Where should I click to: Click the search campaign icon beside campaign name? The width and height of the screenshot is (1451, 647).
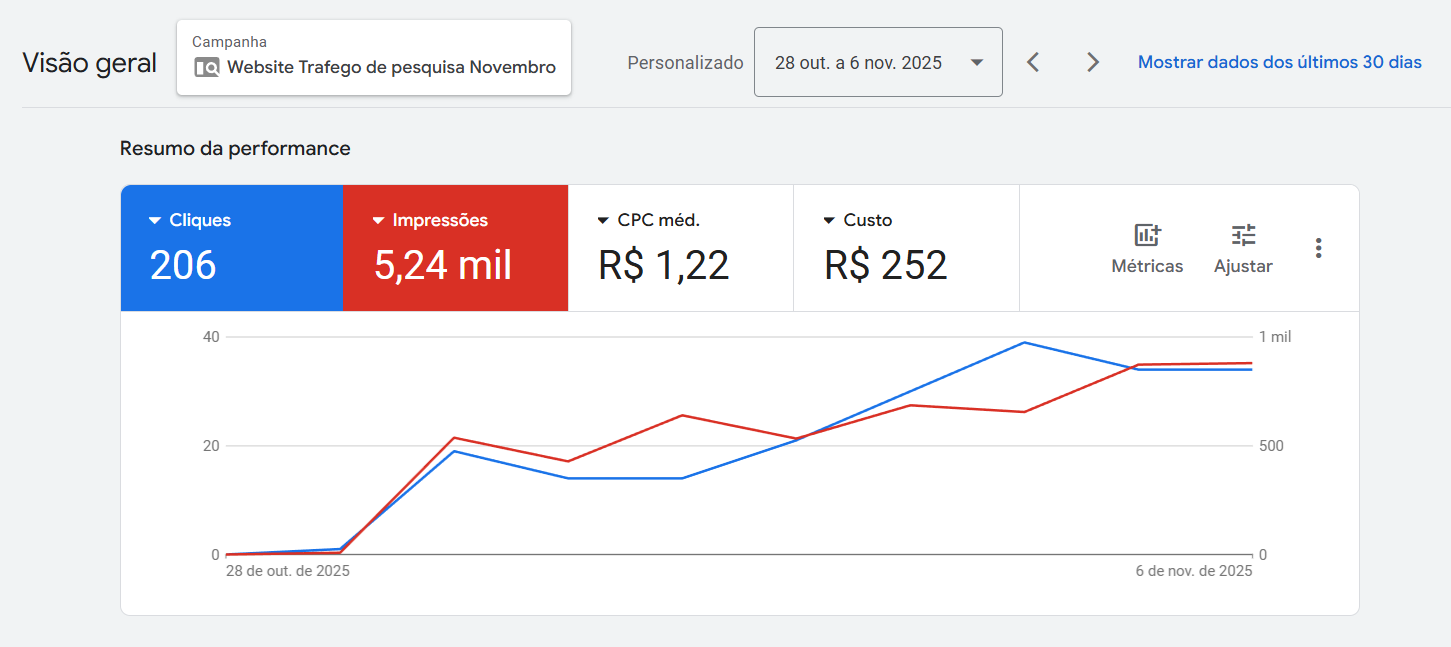point(206,68)
